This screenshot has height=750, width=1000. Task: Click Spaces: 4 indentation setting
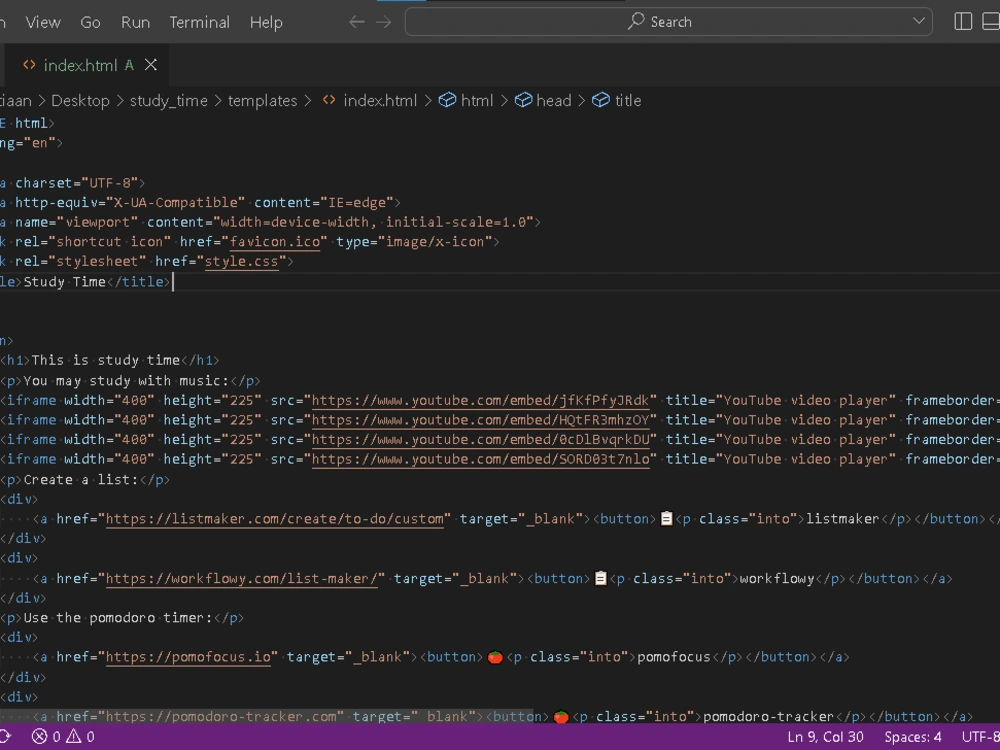click(913, 737)
